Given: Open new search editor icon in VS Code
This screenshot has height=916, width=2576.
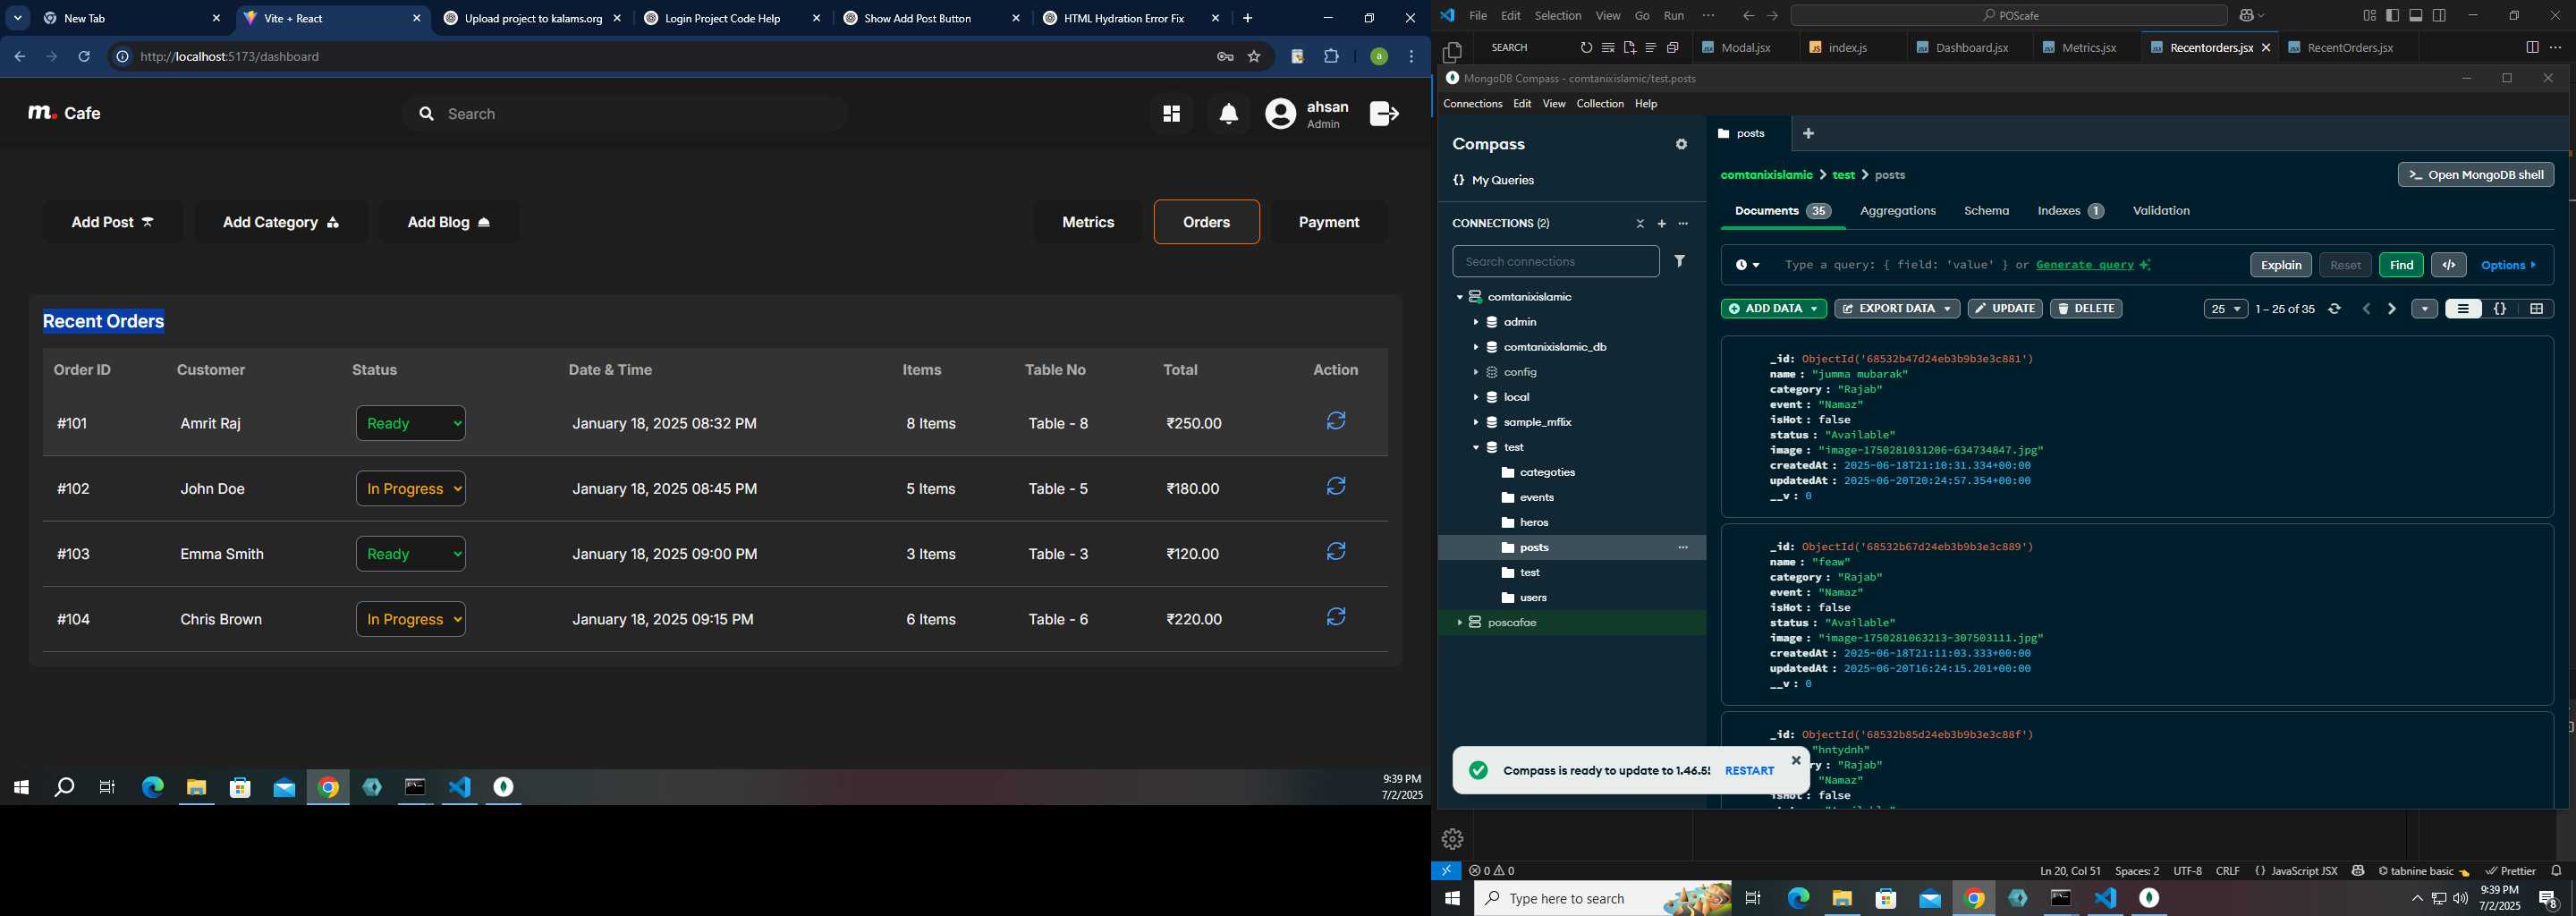Looking at the screenshot, I should click(1630, 48).
